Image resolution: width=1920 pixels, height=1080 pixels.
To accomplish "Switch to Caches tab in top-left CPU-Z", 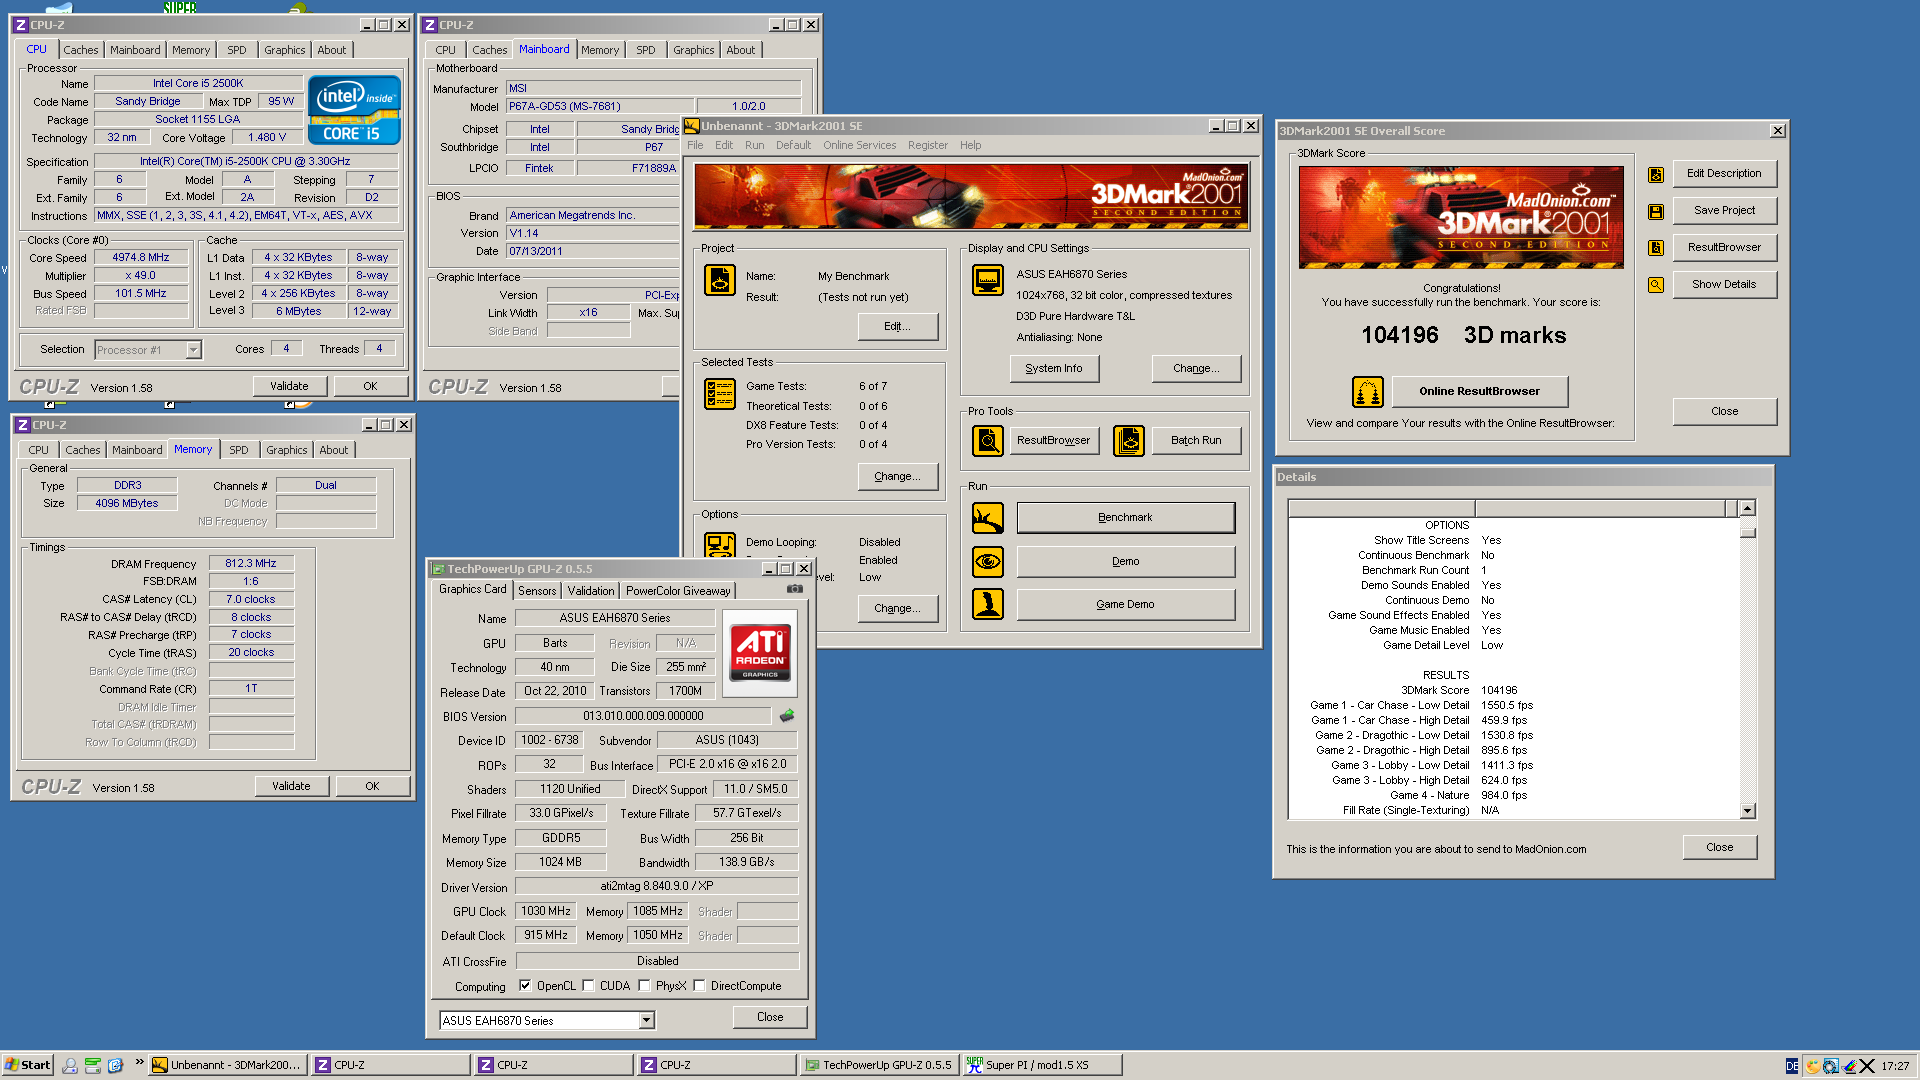I will pyautogui.click(x=81, y=50).
